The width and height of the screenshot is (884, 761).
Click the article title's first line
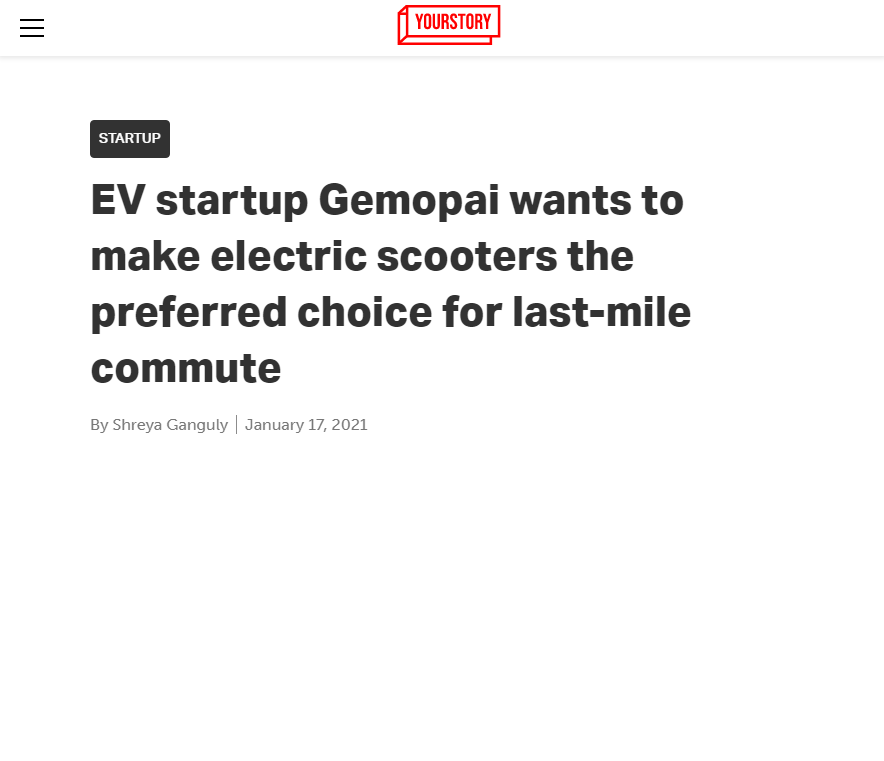point(387,199)
